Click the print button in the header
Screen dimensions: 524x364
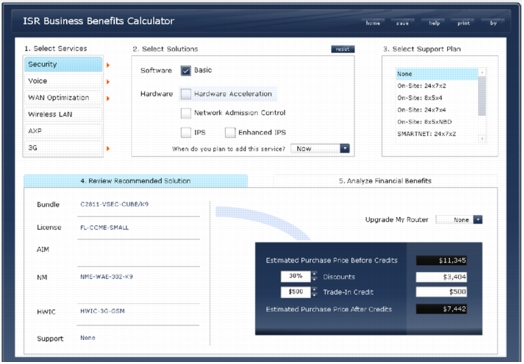pyautogui.click(x=464, y=23)
